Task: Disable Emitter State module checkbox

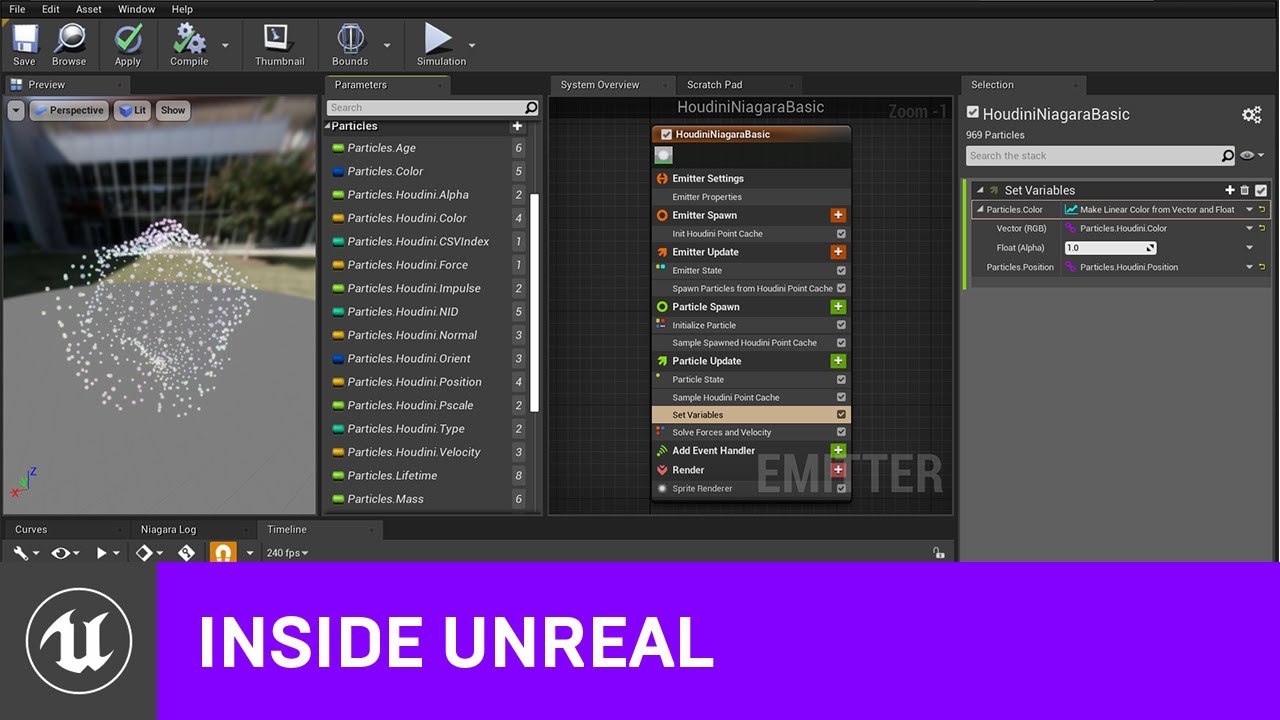Action: tap(841, 271)
